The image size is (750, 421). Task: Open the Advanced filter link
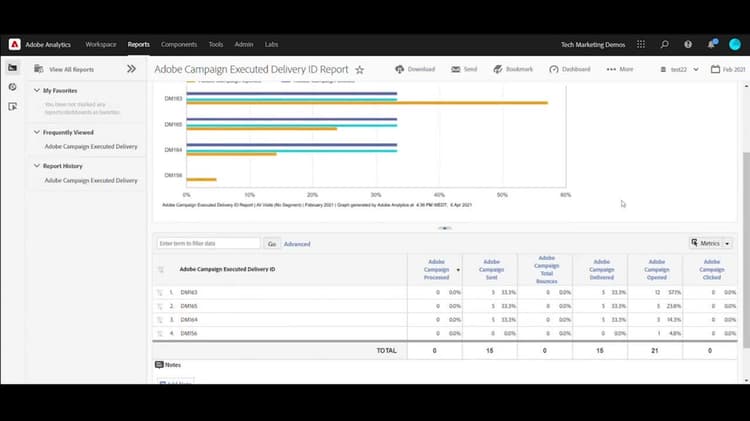(297, 244)
